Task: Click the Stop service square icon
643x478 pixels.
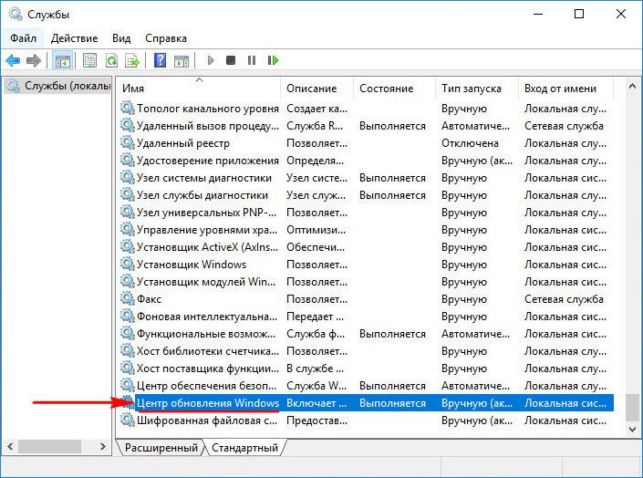Action: 231,61
